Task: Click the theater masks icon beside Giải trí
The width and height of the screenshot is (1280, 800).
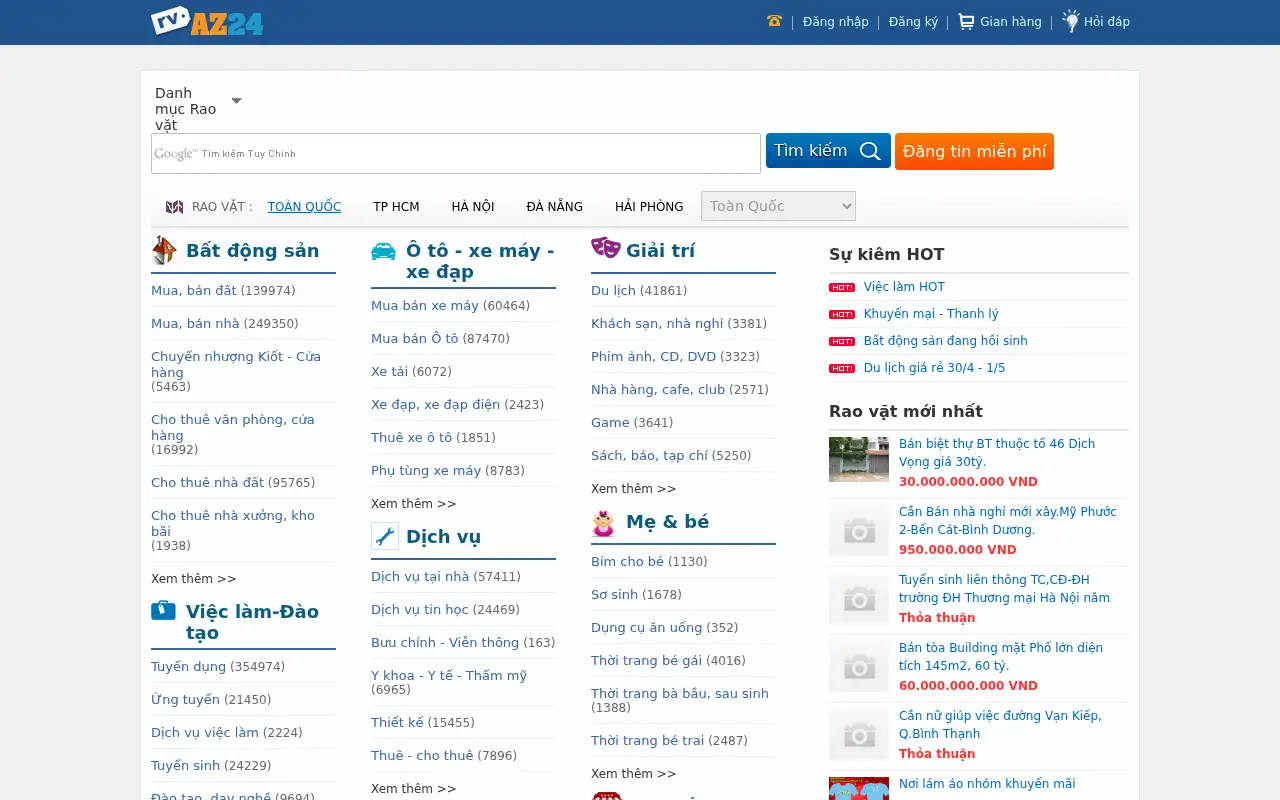Action: pyautogui.click(x=605, y=247)
